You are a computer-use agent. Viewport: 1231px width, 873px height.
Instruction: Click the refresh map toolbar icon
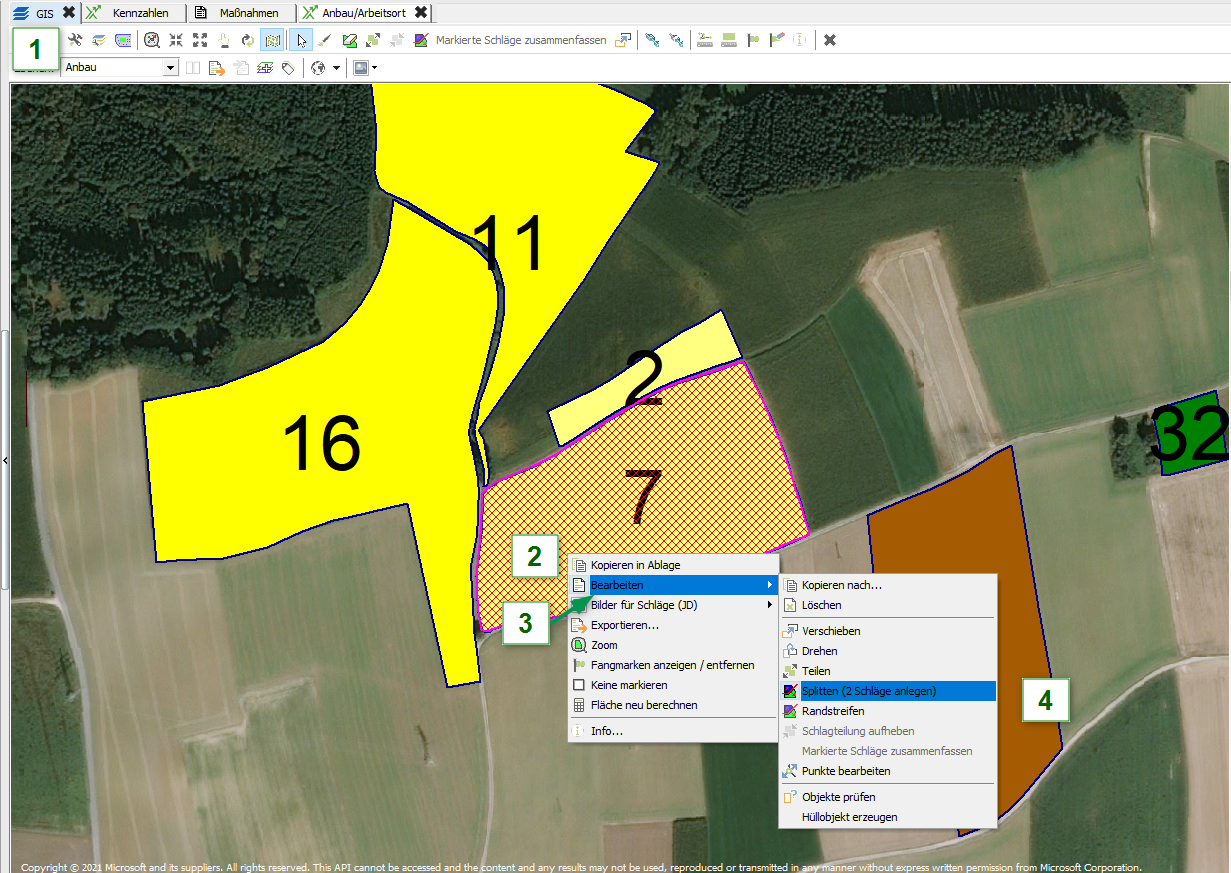click(x=247, y=40)
